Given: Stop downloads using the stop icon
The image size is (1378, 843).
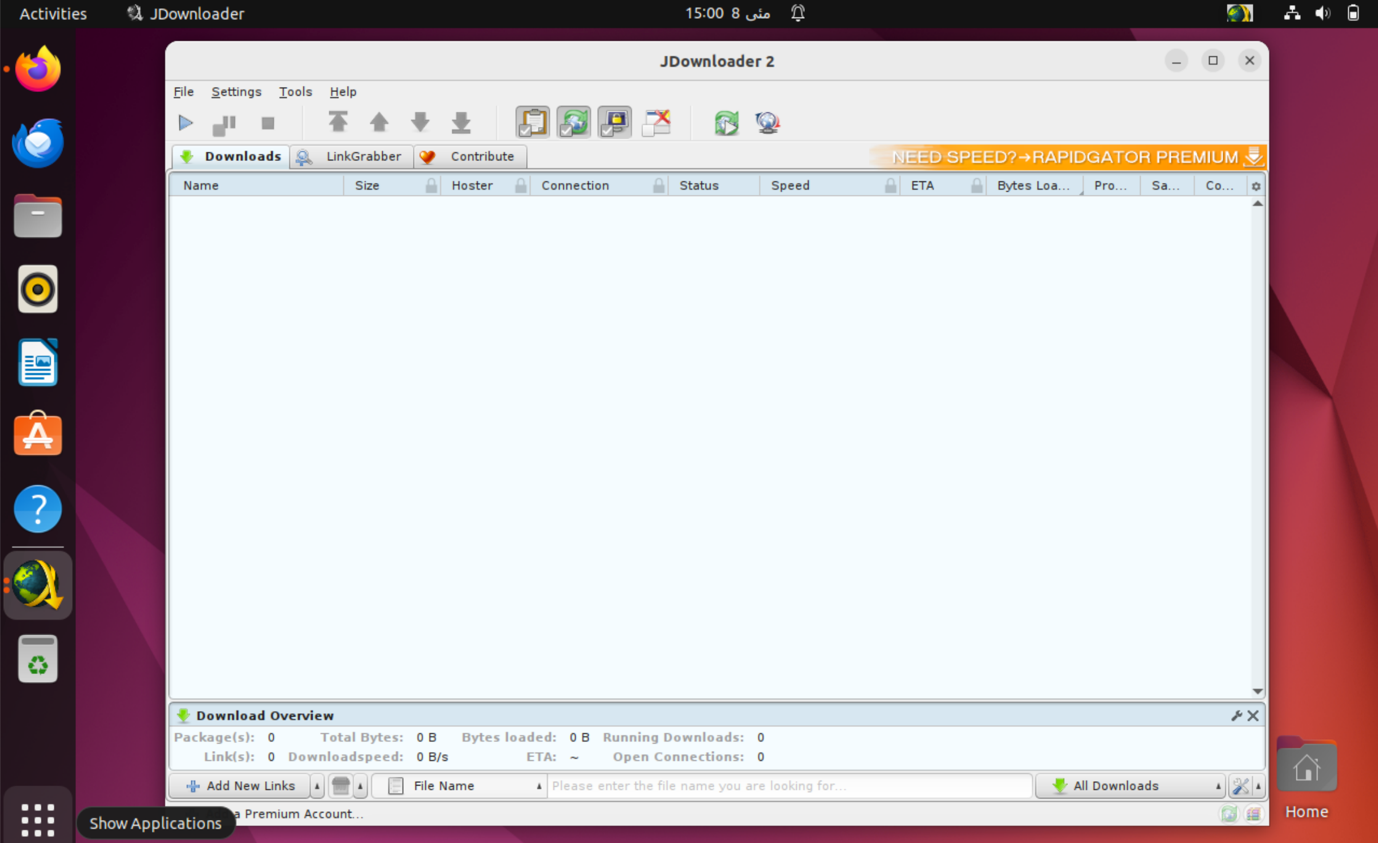Looking at the screenshot, I should [x=266, y=122].
